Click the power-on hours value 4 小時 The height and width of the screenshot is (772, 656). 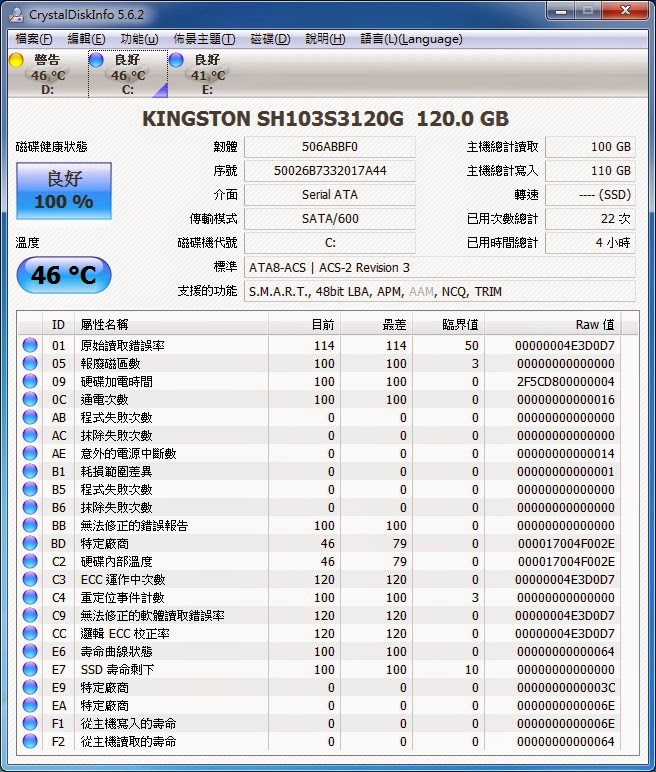(590, 243)
